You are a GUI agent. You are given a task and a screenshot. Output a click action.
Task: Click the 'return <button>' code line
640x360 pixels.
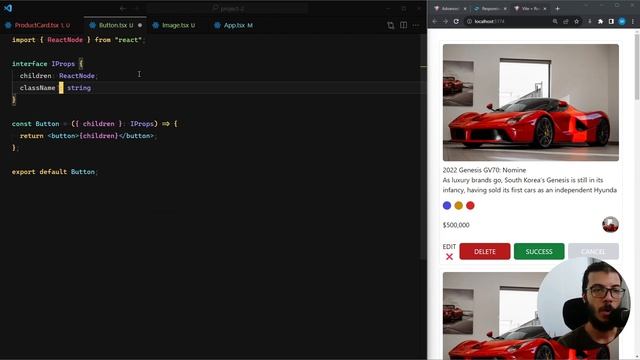click(88, 136)
